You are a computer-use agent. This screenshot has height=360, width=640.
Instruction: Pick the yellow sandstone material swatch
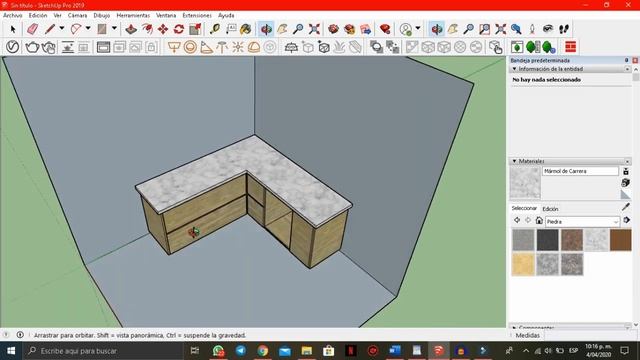(x=523, y=264)
